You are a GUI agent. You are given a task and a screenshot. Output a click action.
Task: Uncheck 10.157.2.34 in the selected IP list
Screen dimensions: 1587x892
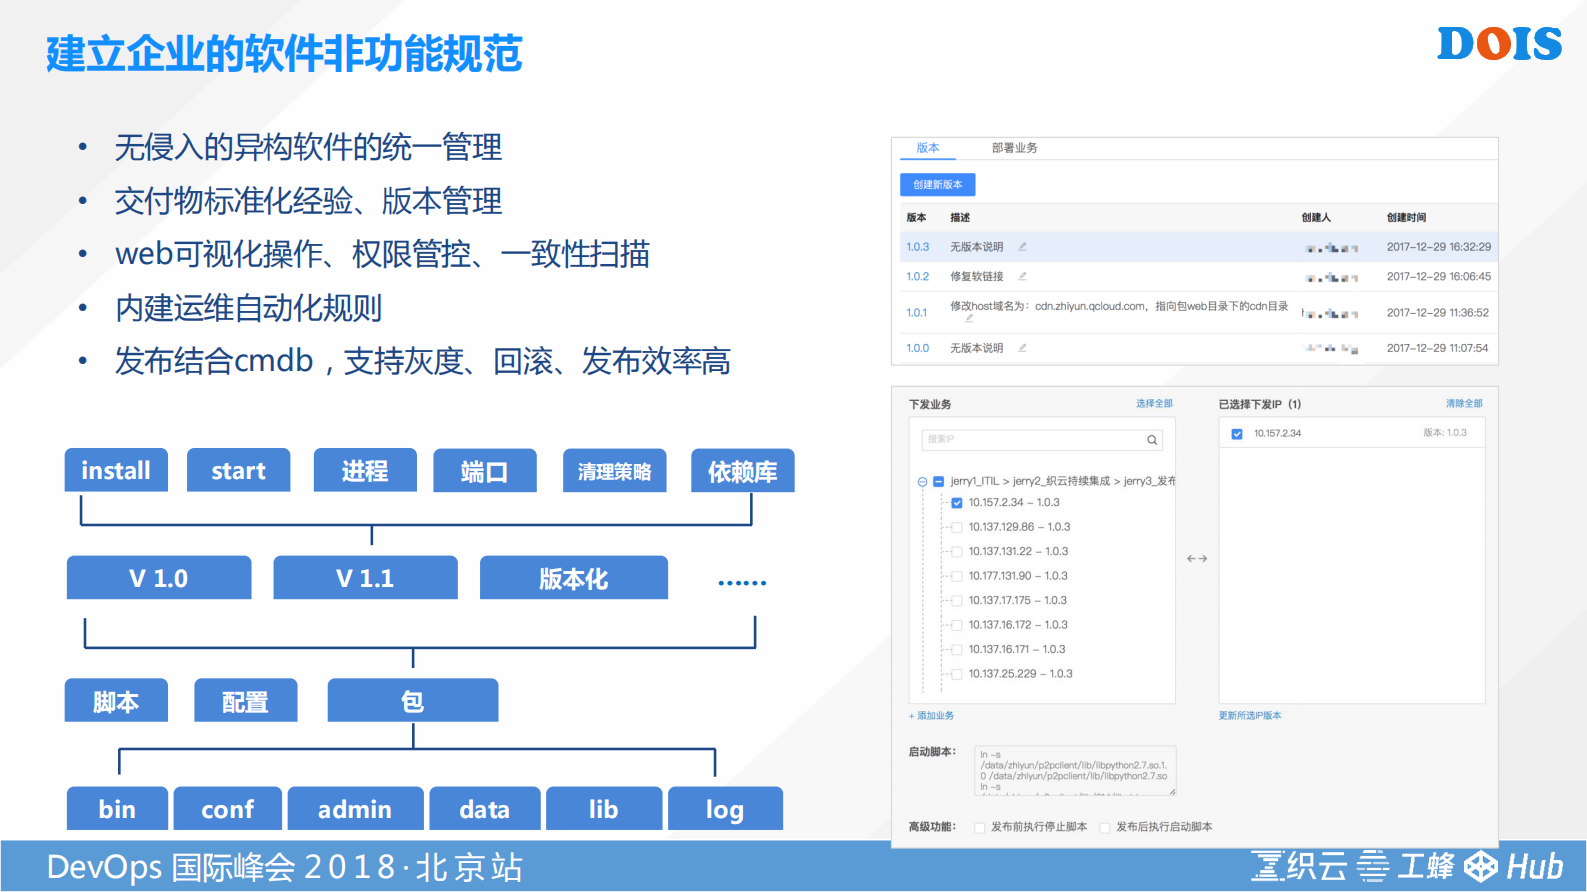pyautogui.click(x=1237, y=434)
